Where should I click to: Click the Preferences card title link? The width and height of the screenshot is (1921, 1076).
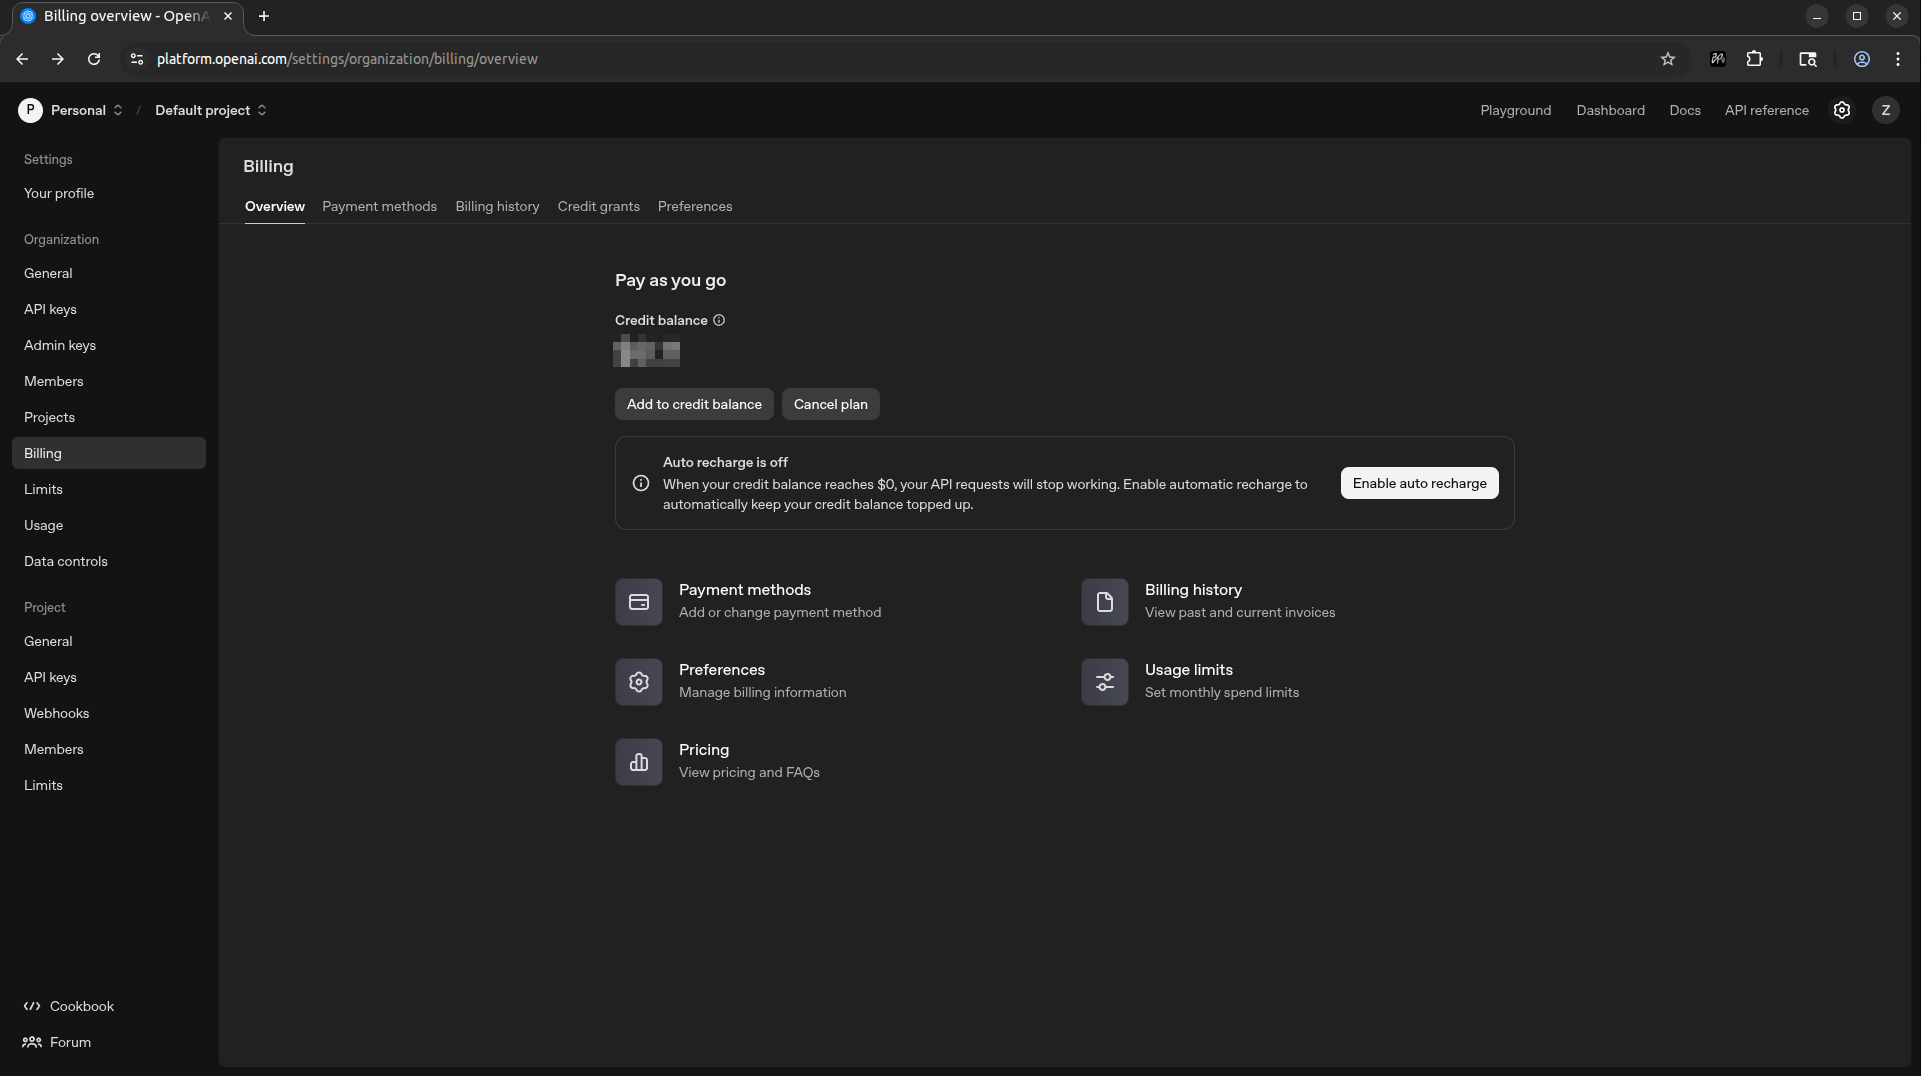[722, 670]
